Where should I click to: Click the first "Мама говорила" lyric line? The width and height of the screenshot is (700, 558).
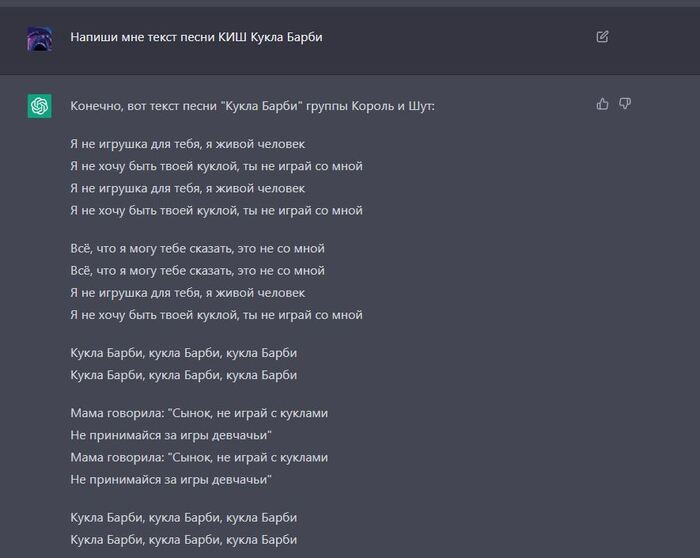point(199,412)
